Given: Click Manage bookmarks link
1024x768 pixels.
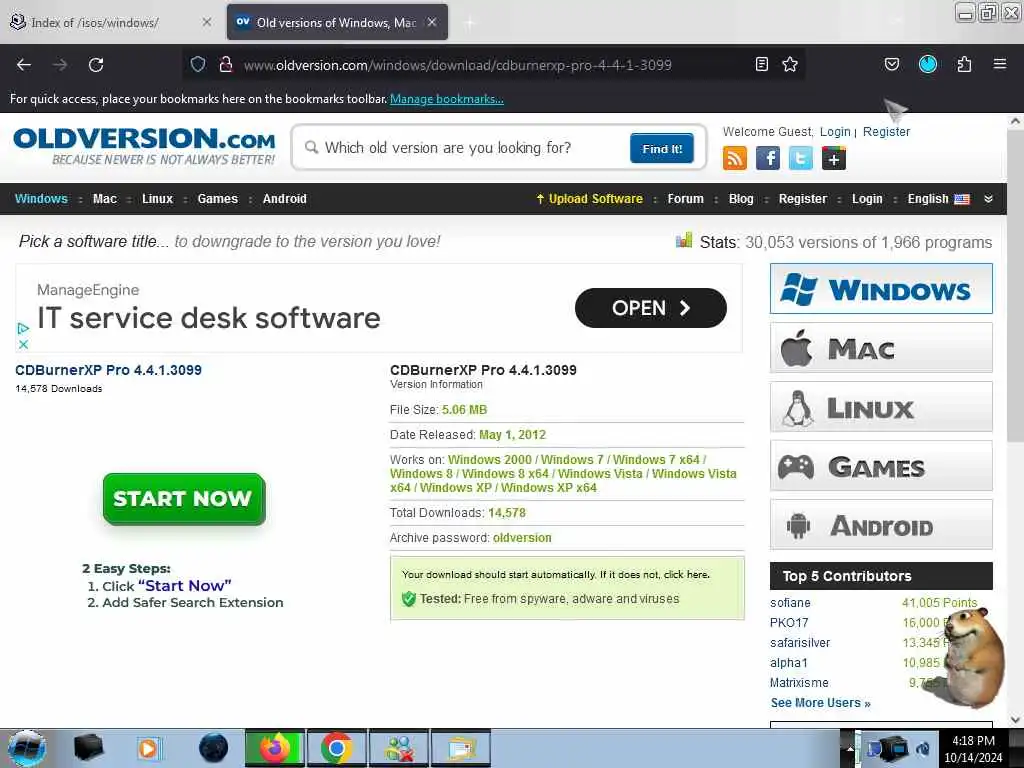Looking at the screenshot, I should (447, 99).
